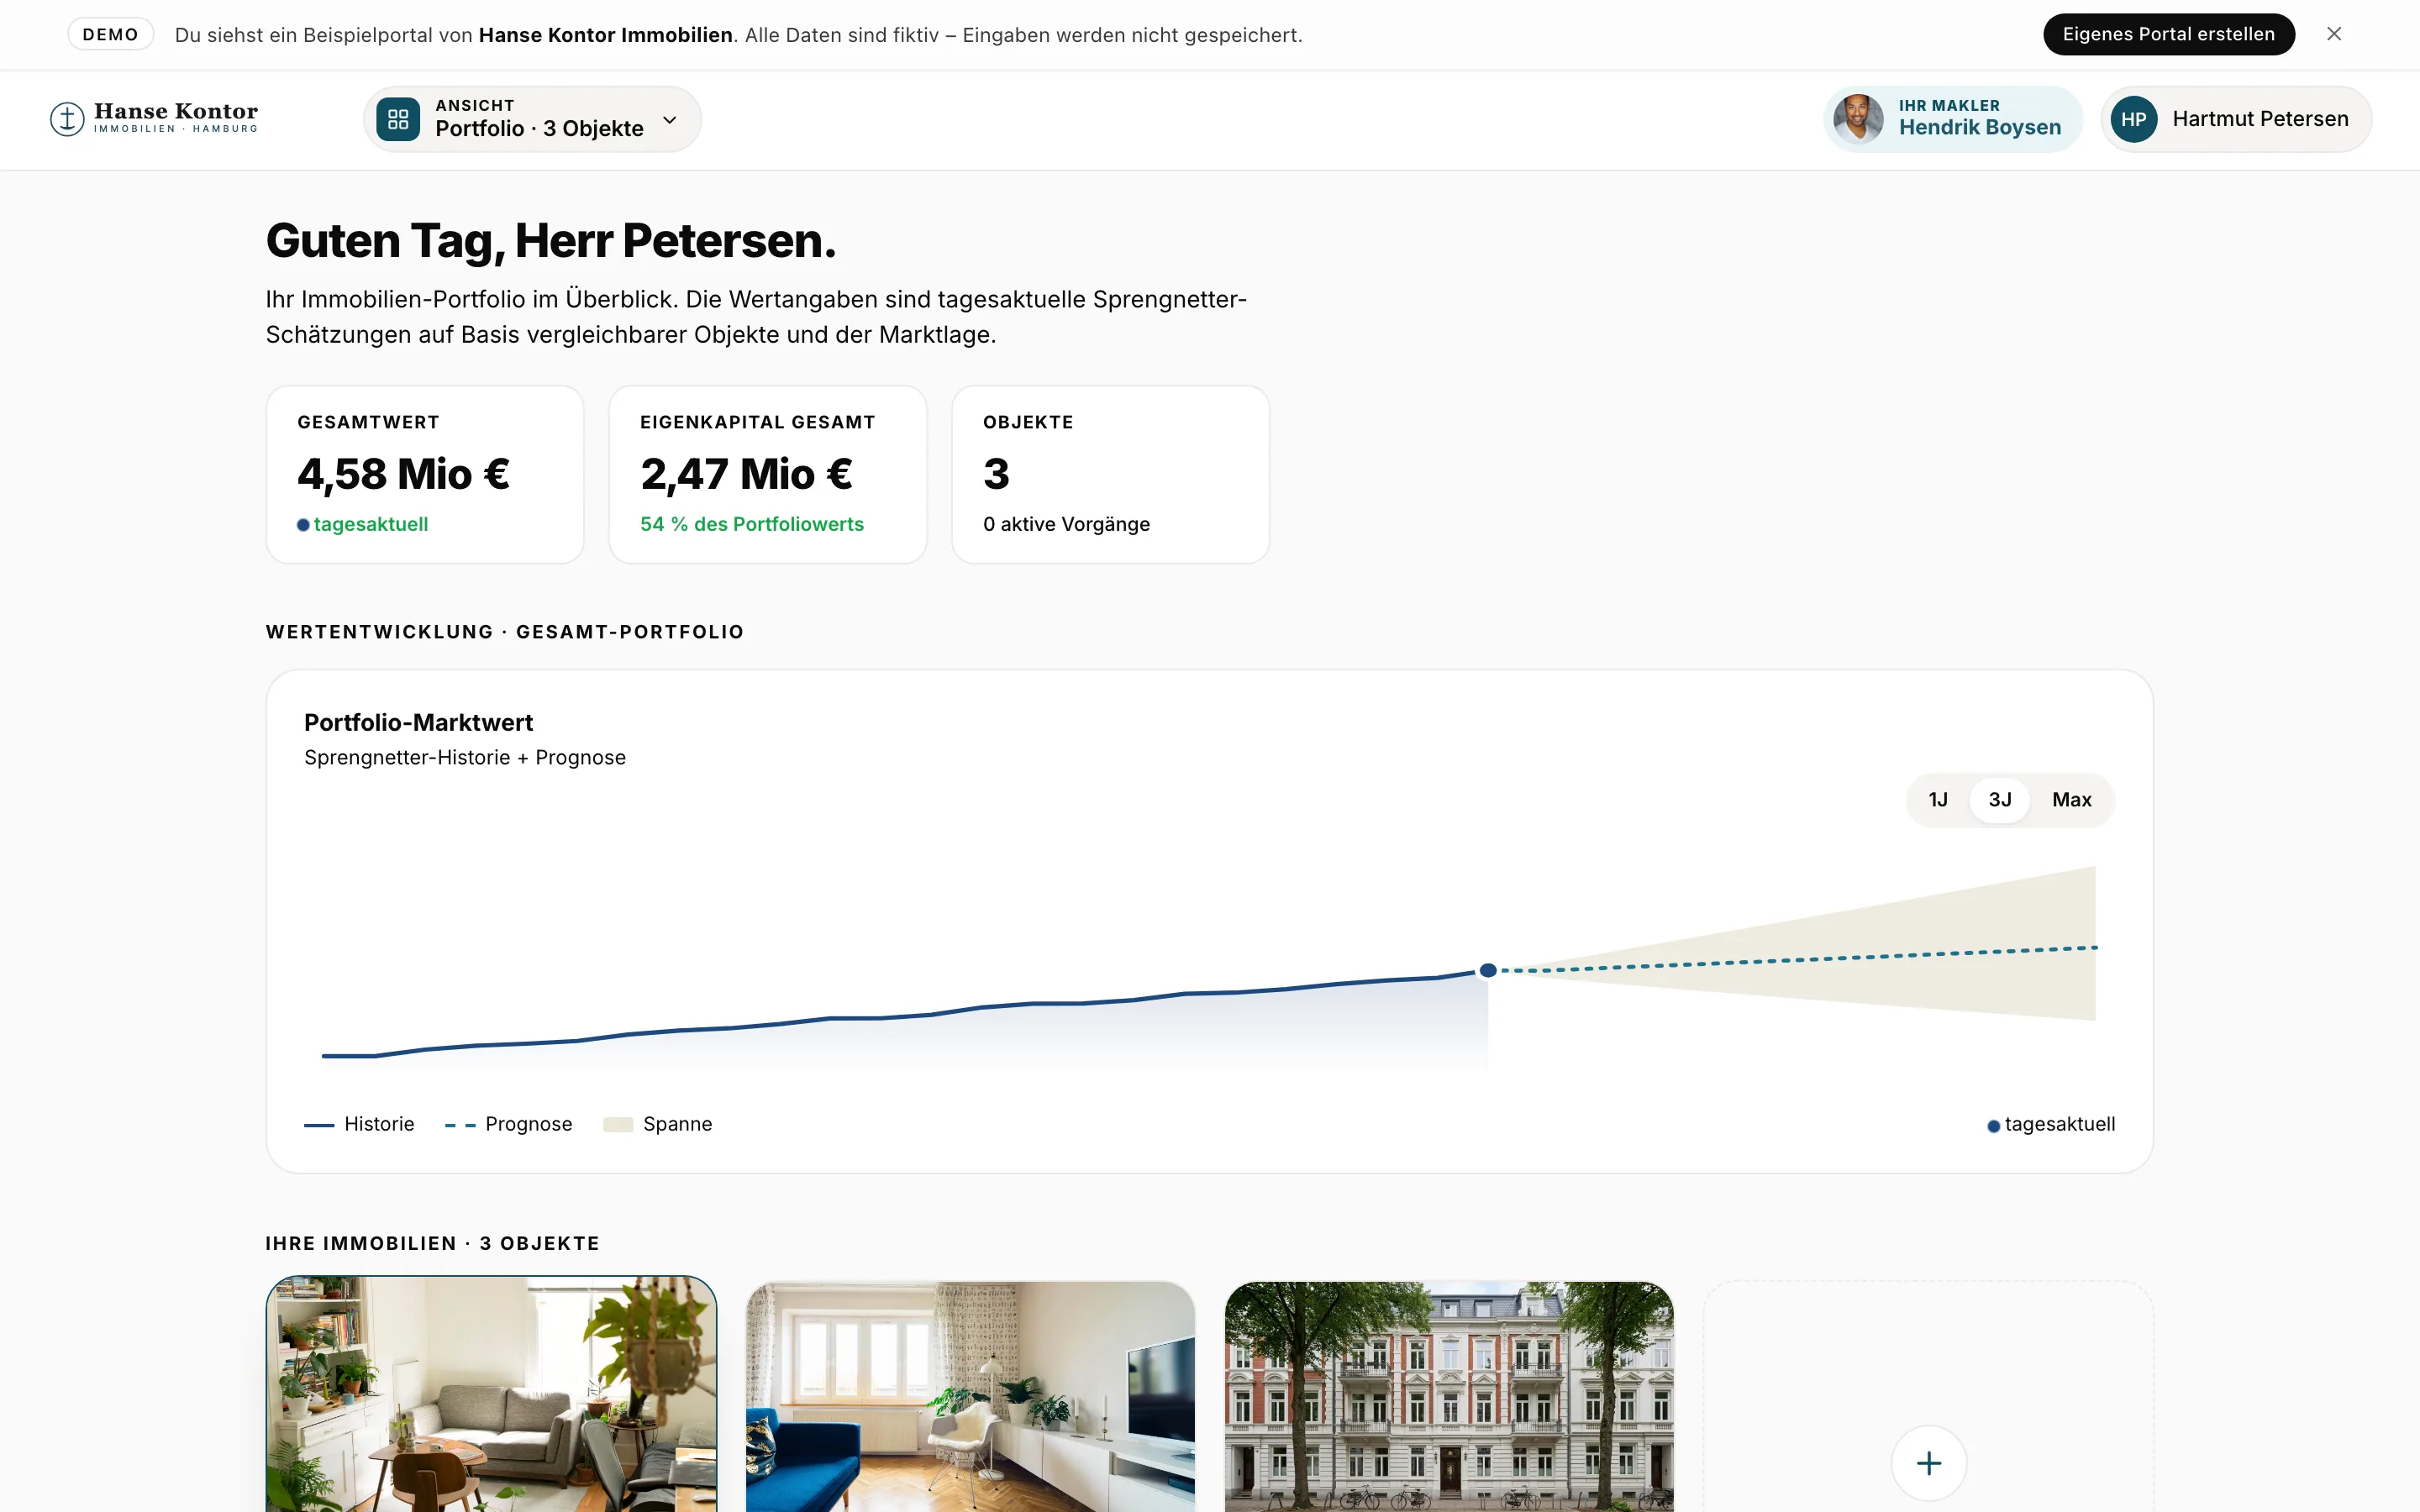Click the Gesamtwert 4,58 Mio € card
The height and width of the screenshot is (1512, 2420).
(425, 474)
